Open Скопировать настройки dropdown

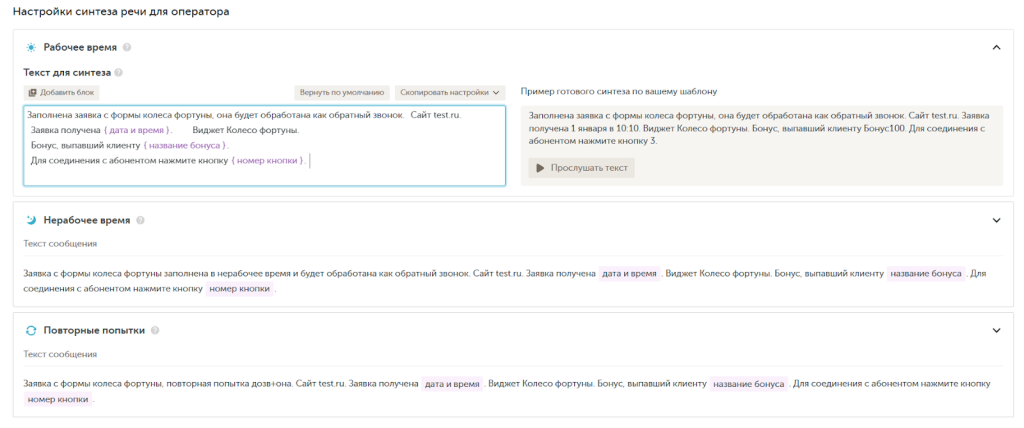point(450,92)
